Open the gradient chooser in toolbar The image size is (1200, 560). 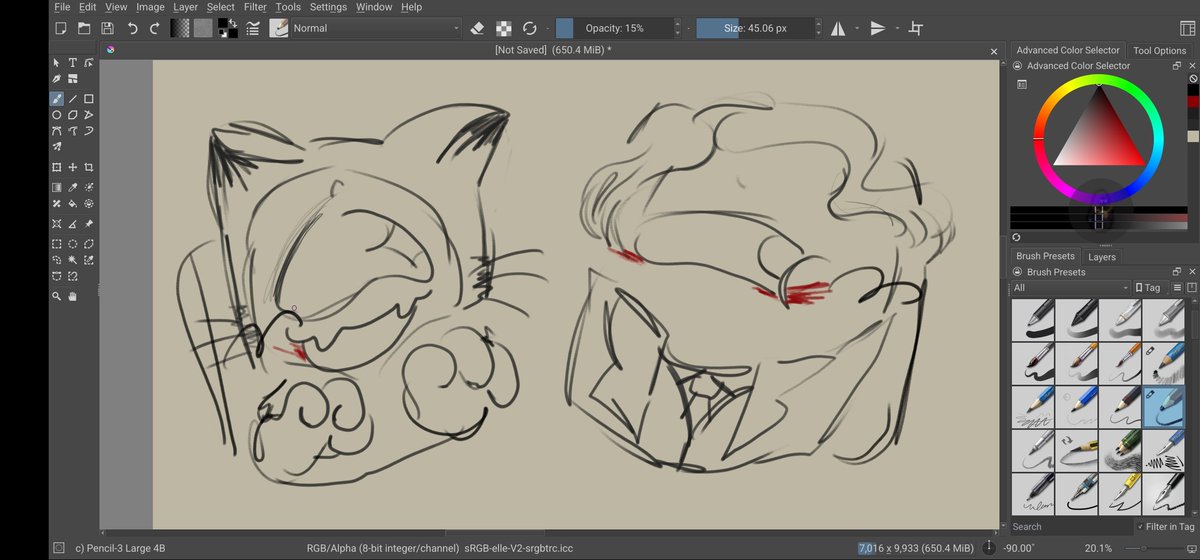click(x=180, y=28)
